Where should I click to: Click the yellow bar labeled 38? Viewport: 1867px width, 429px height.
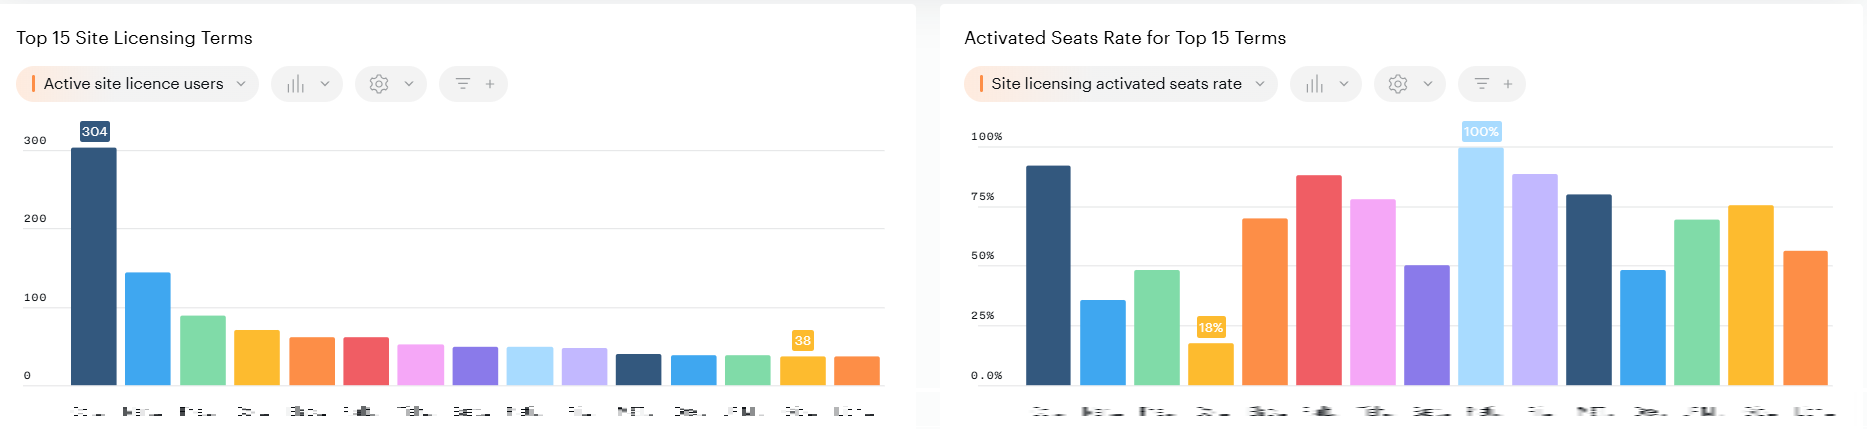coord(802,371)
